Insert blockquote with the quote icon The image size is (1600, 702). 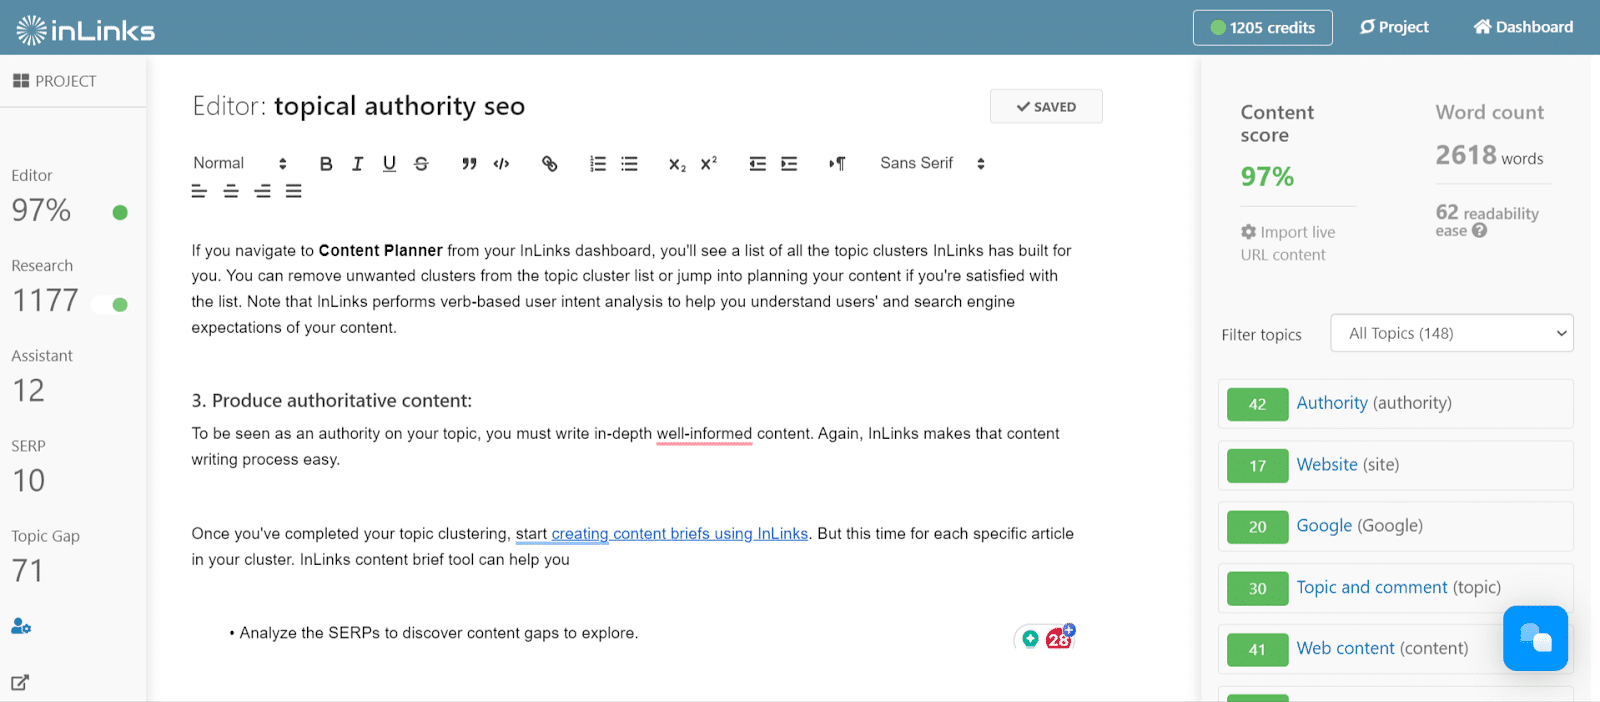pyautogui.click(x=469, y=164)
